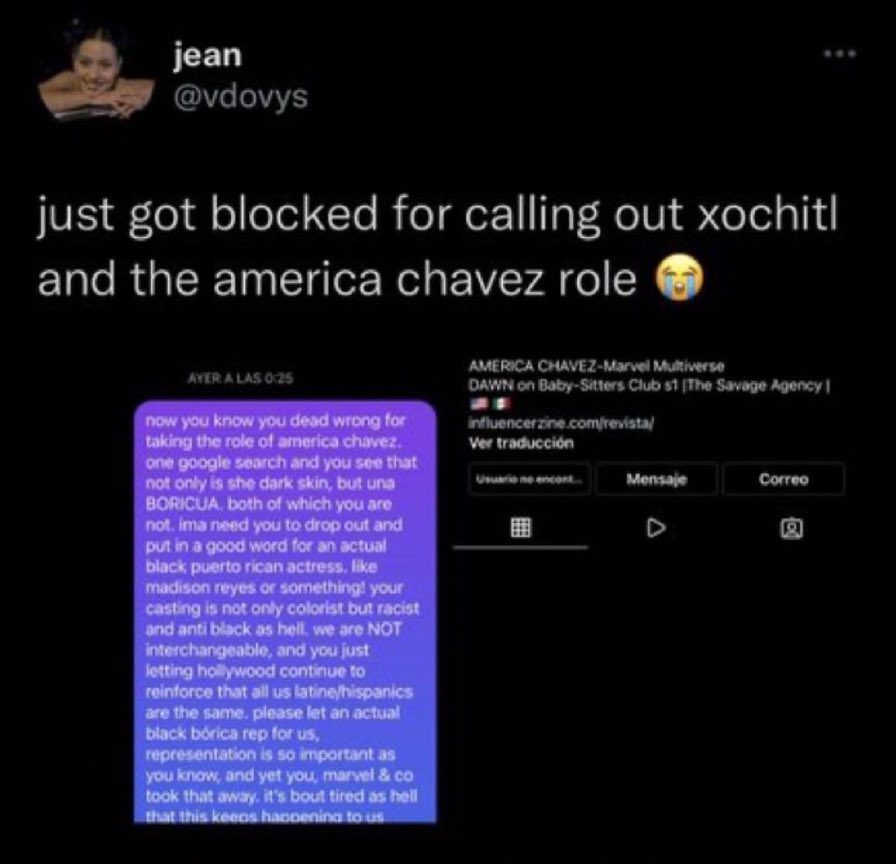Click jean's profile avatar picture
The height and width of the screenshot is (864, 896).
(95, 71)
